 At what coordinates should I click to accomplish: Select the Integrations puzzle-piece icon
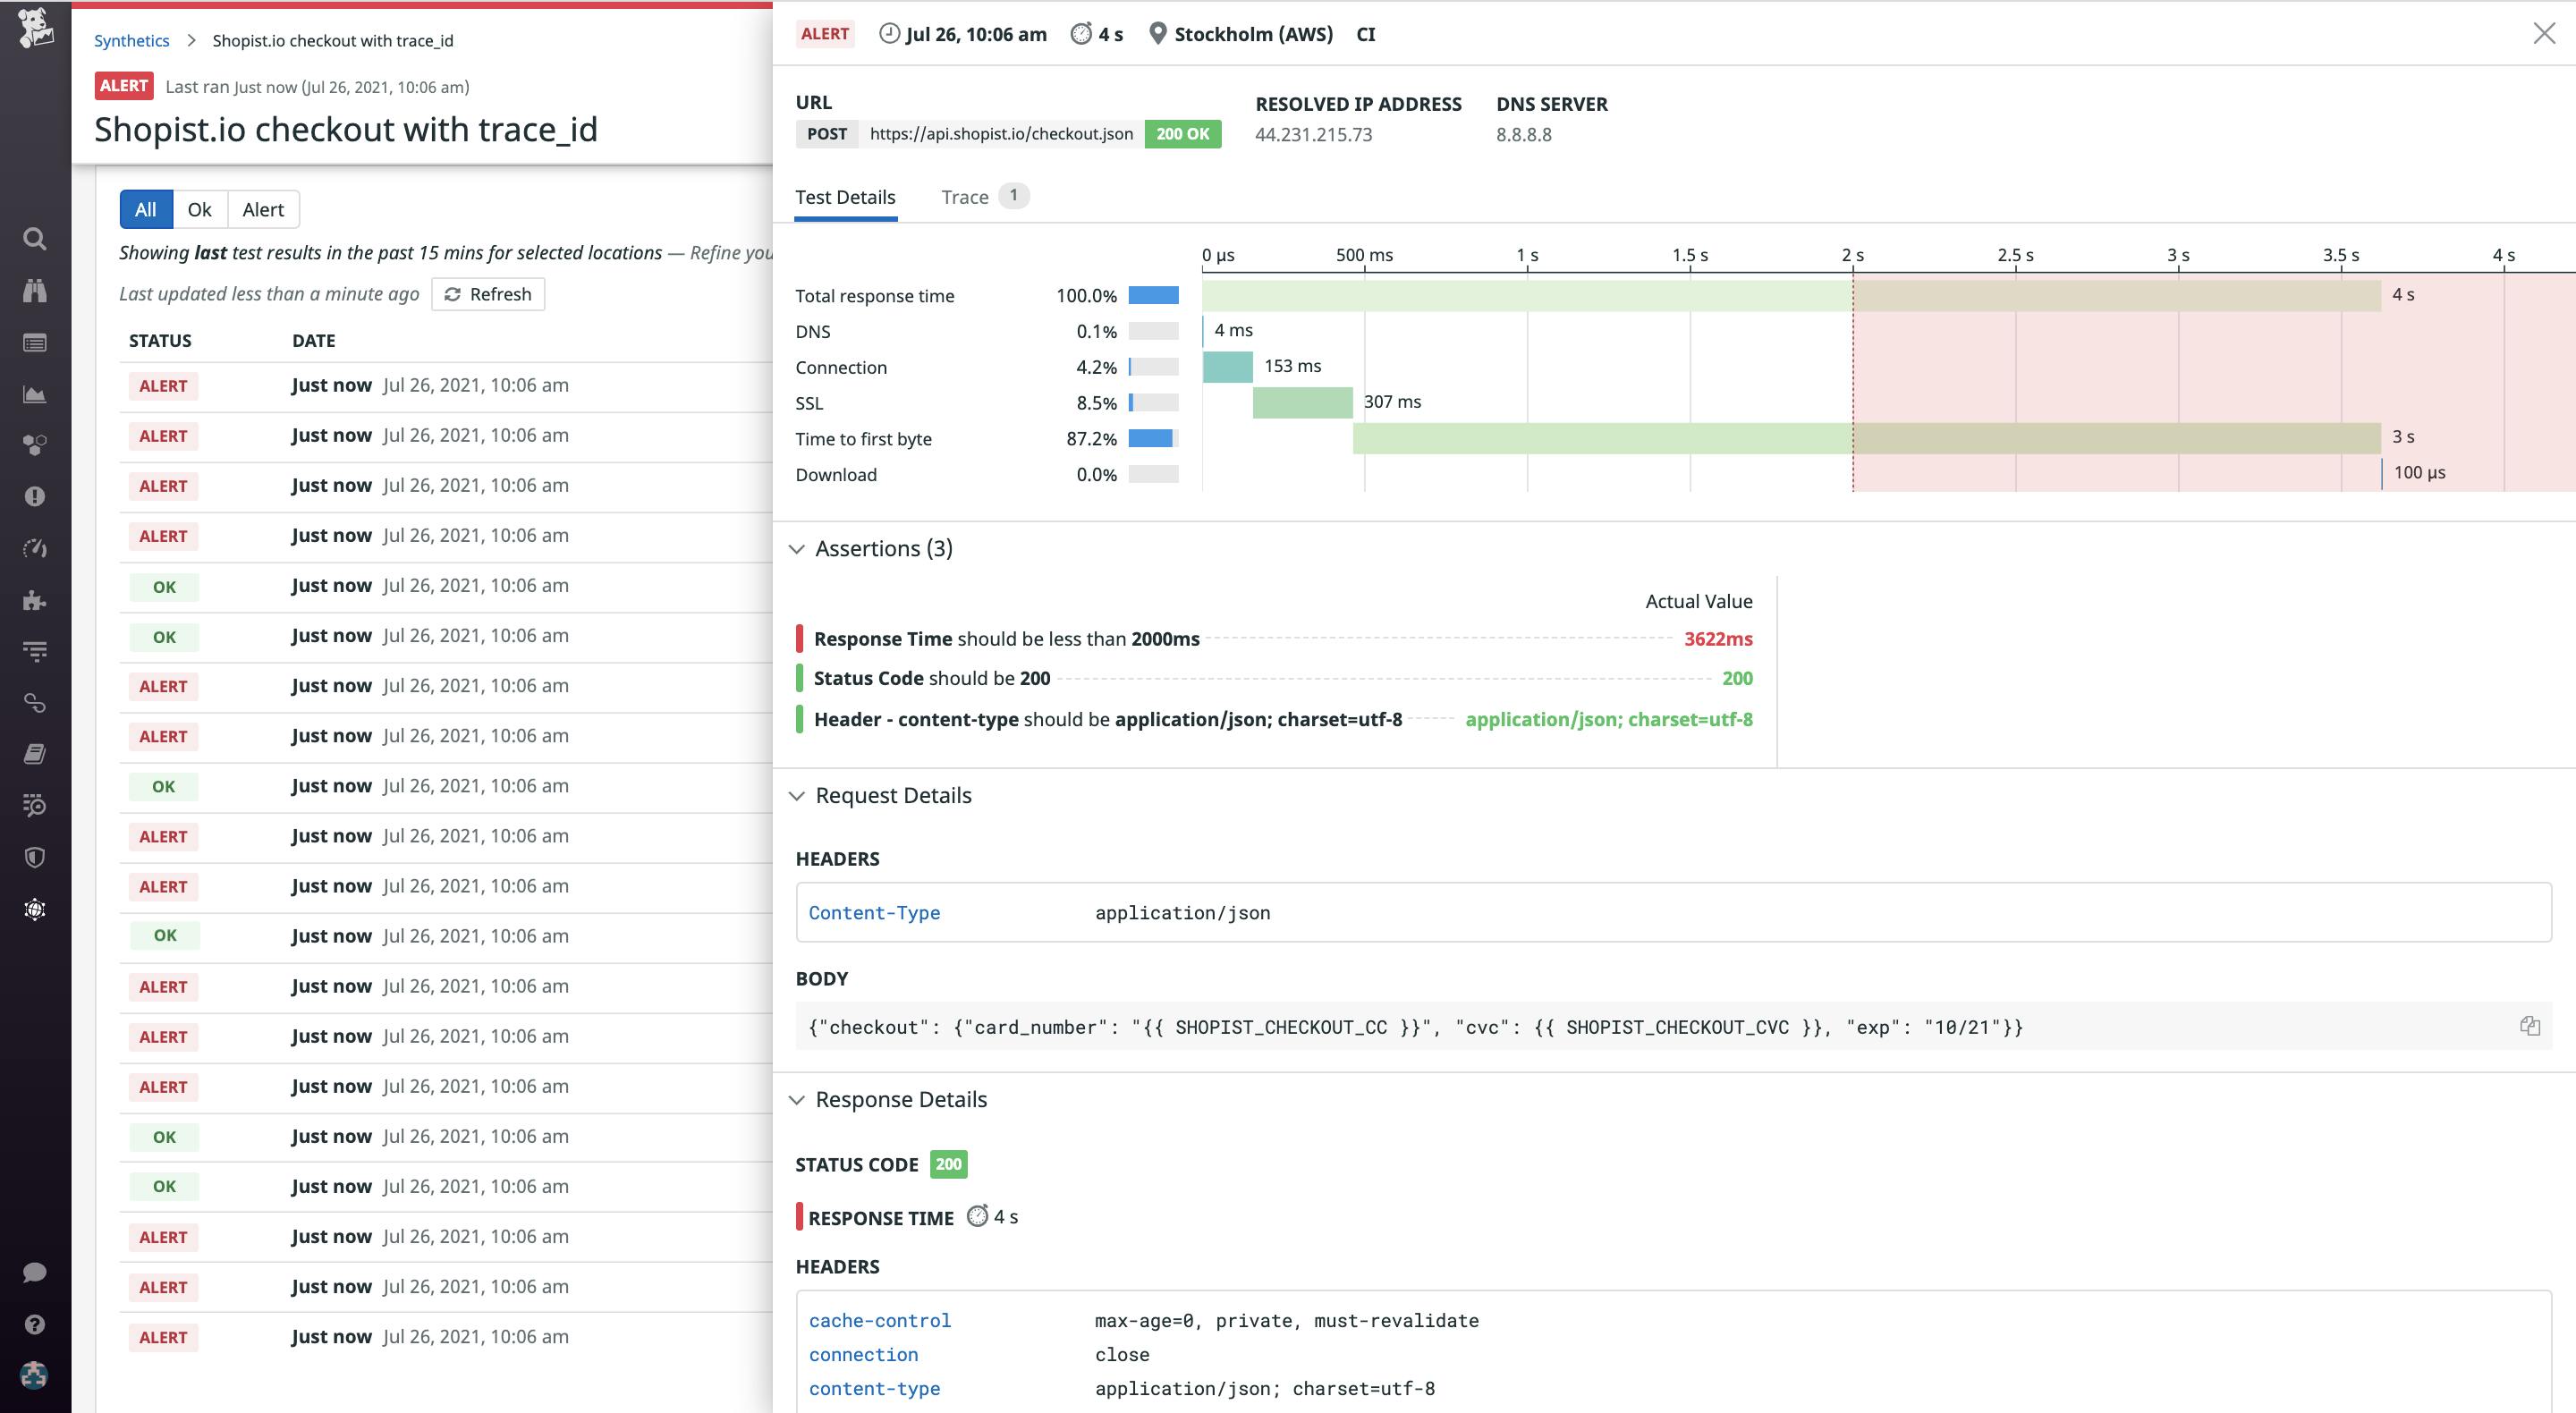[35, 601]
